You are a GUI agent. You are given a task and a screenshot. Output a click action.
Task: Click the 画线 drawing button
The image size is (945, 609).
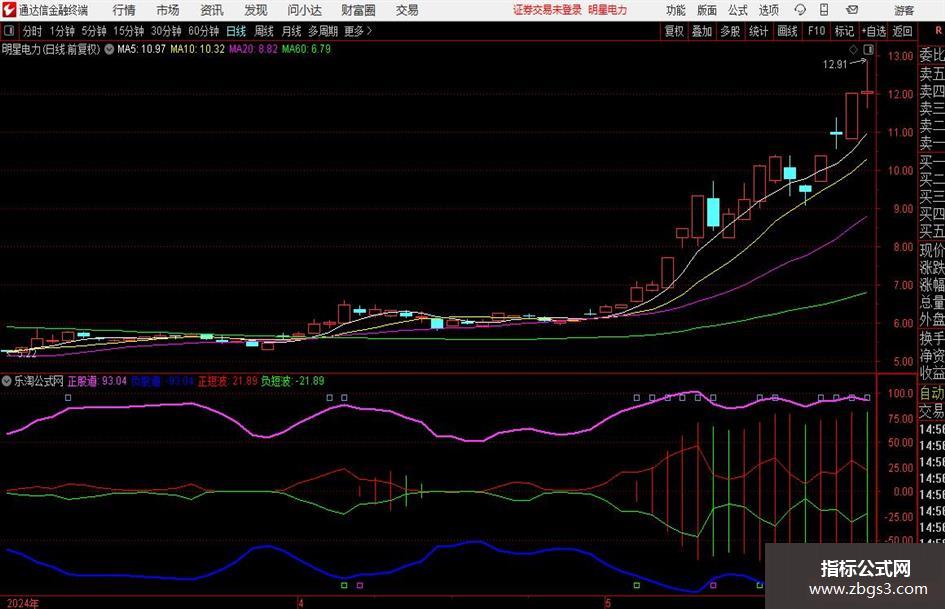pyautogui.click(x=787, y=31)
